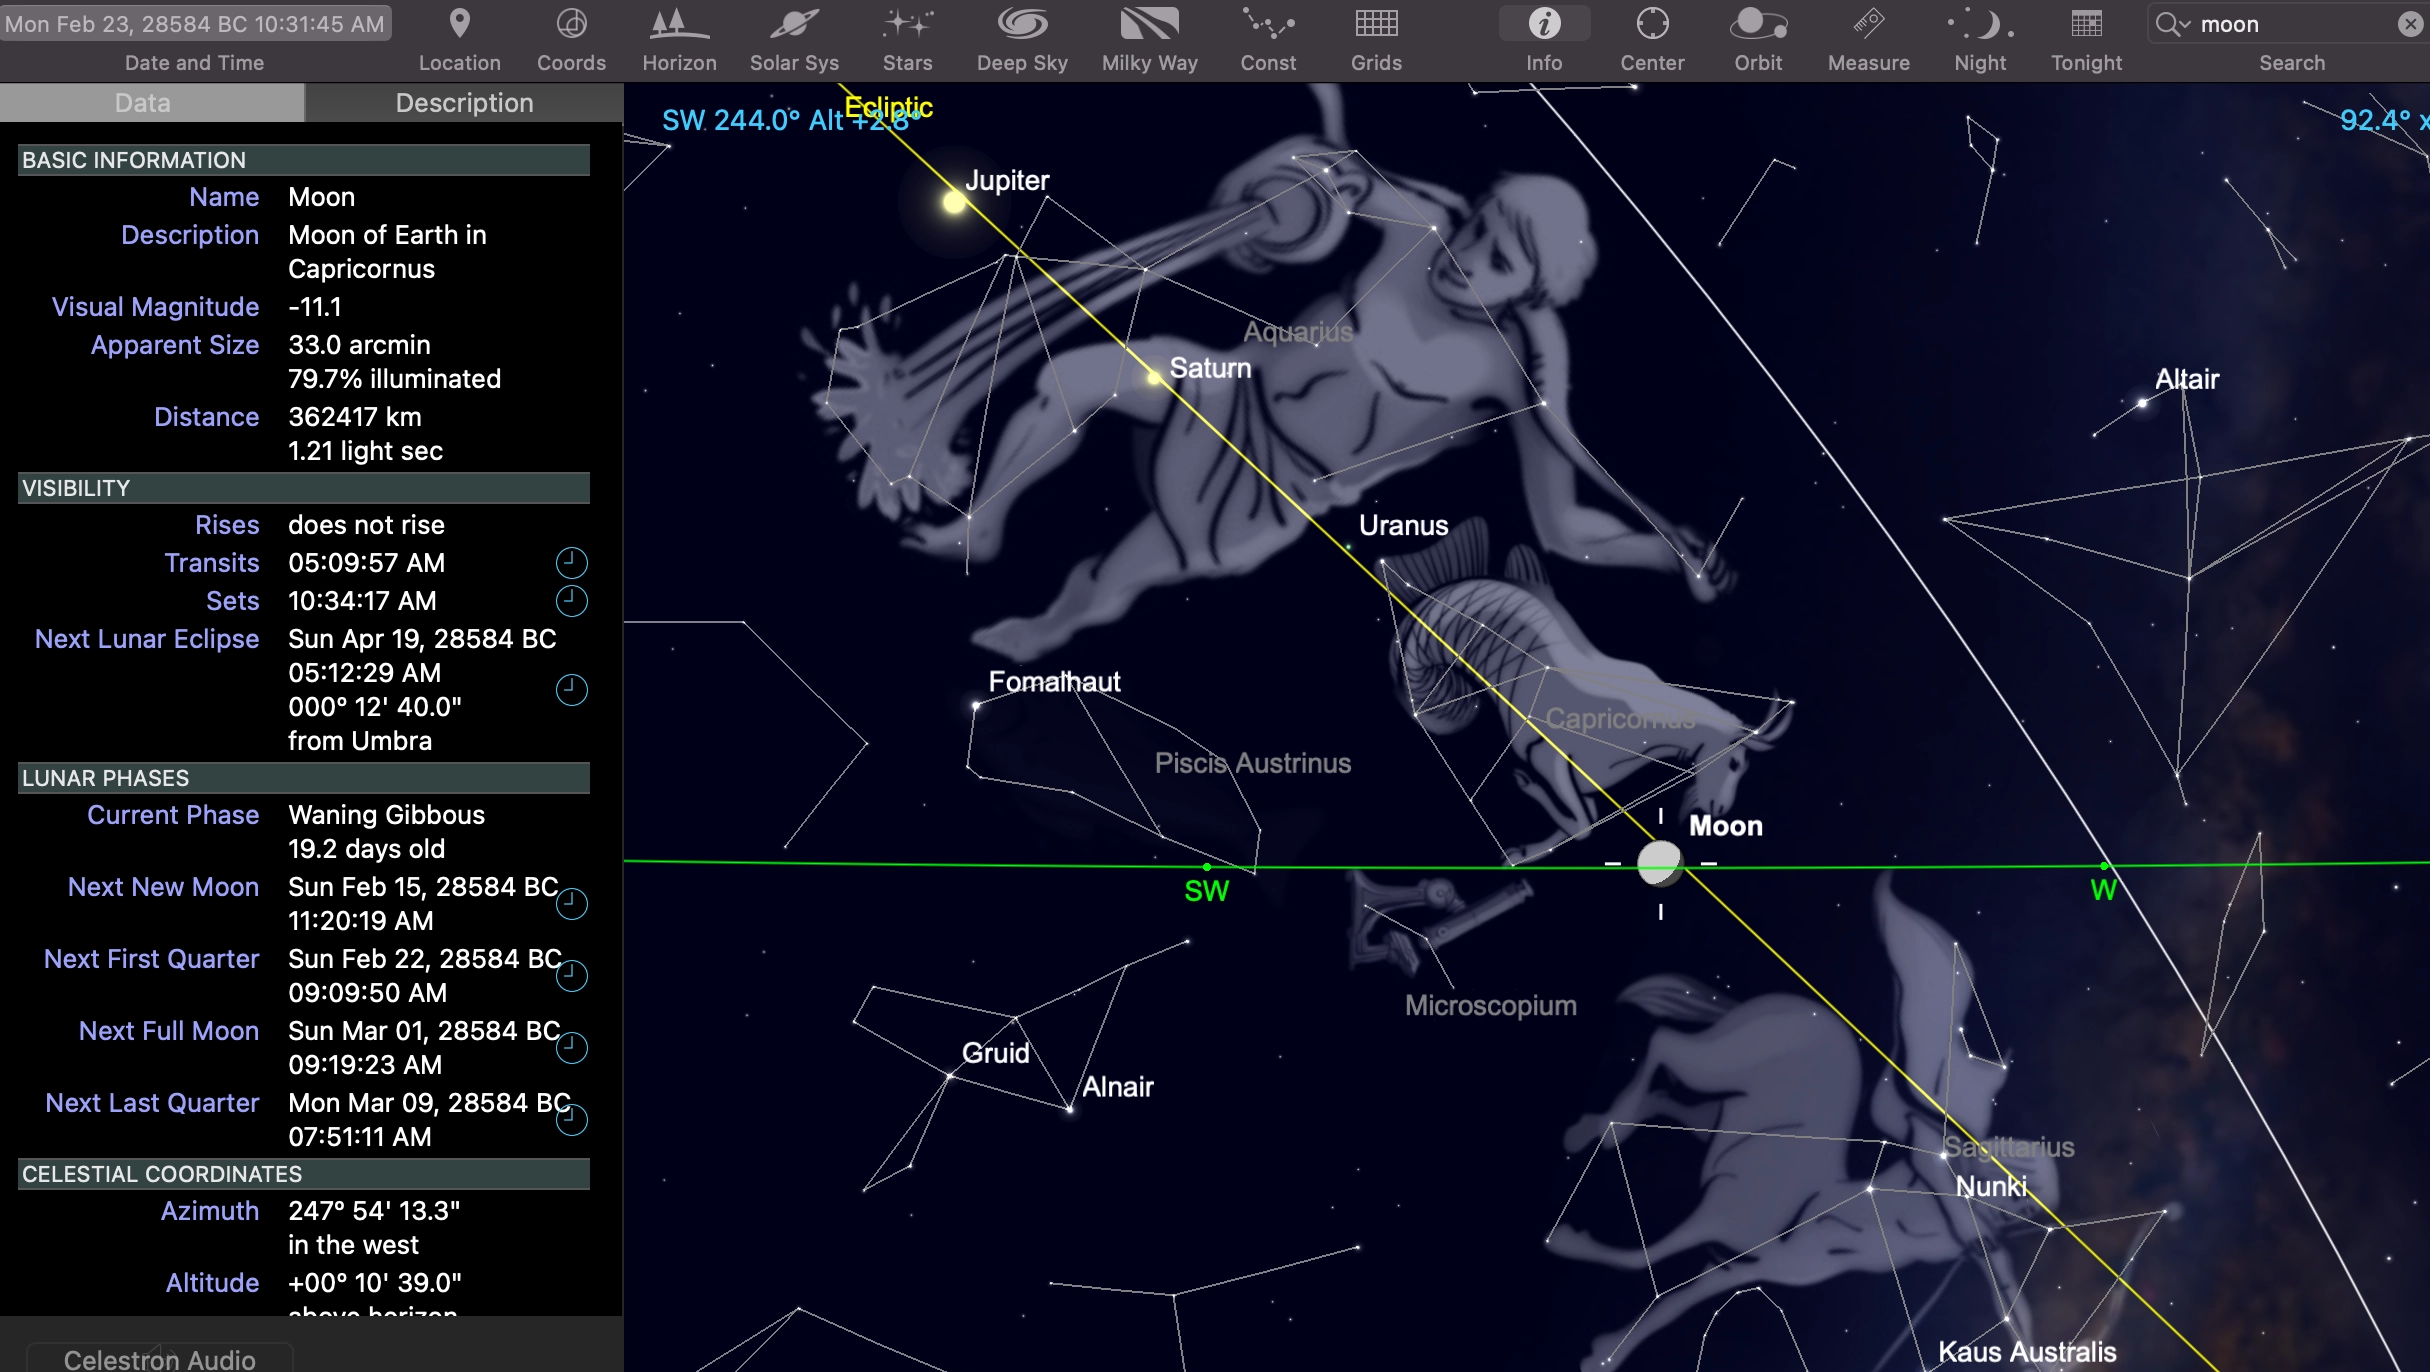
Task: Click the Coords toolbar icon
Action: pyautogui.click(x=571, y=24)
